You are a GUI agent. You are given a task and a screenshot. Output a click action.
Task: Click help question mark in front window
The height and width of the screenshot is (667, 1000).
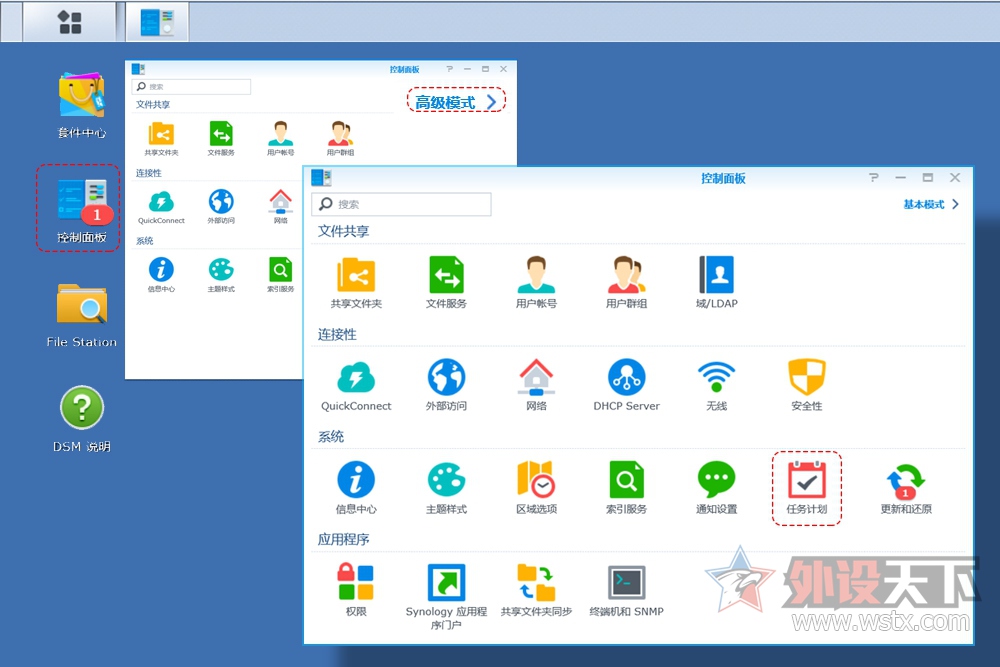coord(873,177)
